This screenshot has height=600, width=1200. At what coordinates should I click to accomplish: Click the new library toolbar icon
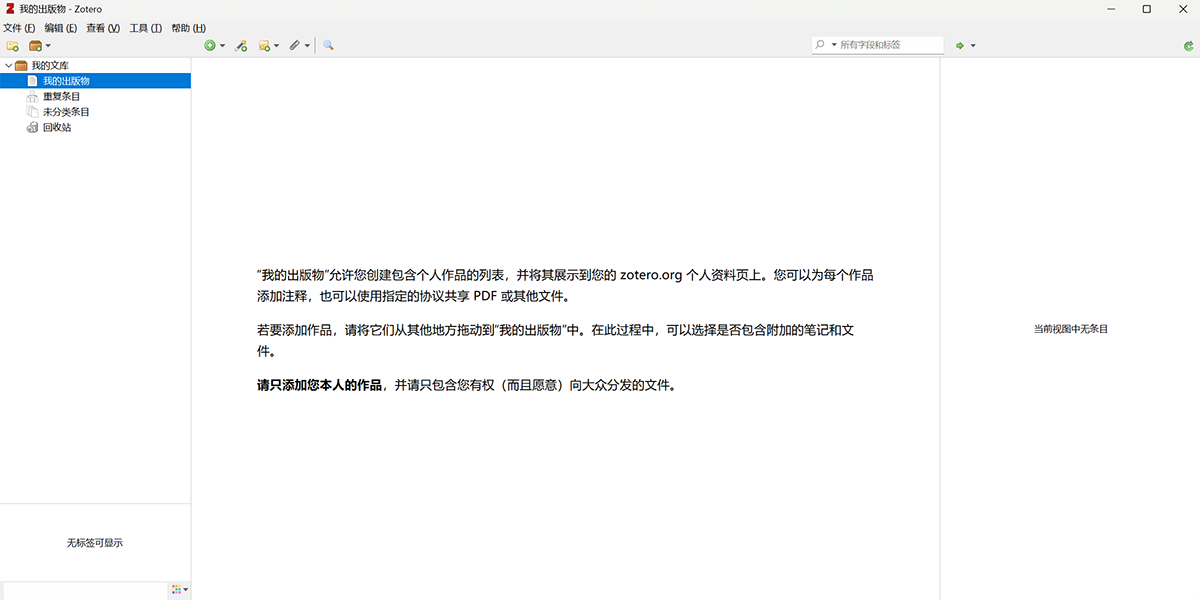click(35, 45)
